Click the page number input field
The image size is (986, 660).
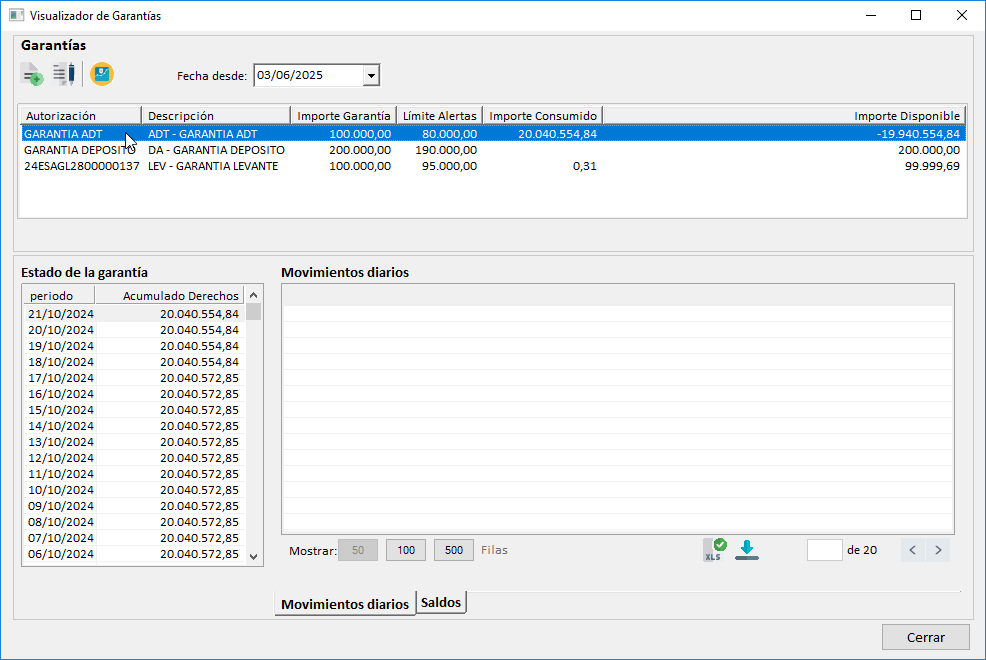(824, 550)
